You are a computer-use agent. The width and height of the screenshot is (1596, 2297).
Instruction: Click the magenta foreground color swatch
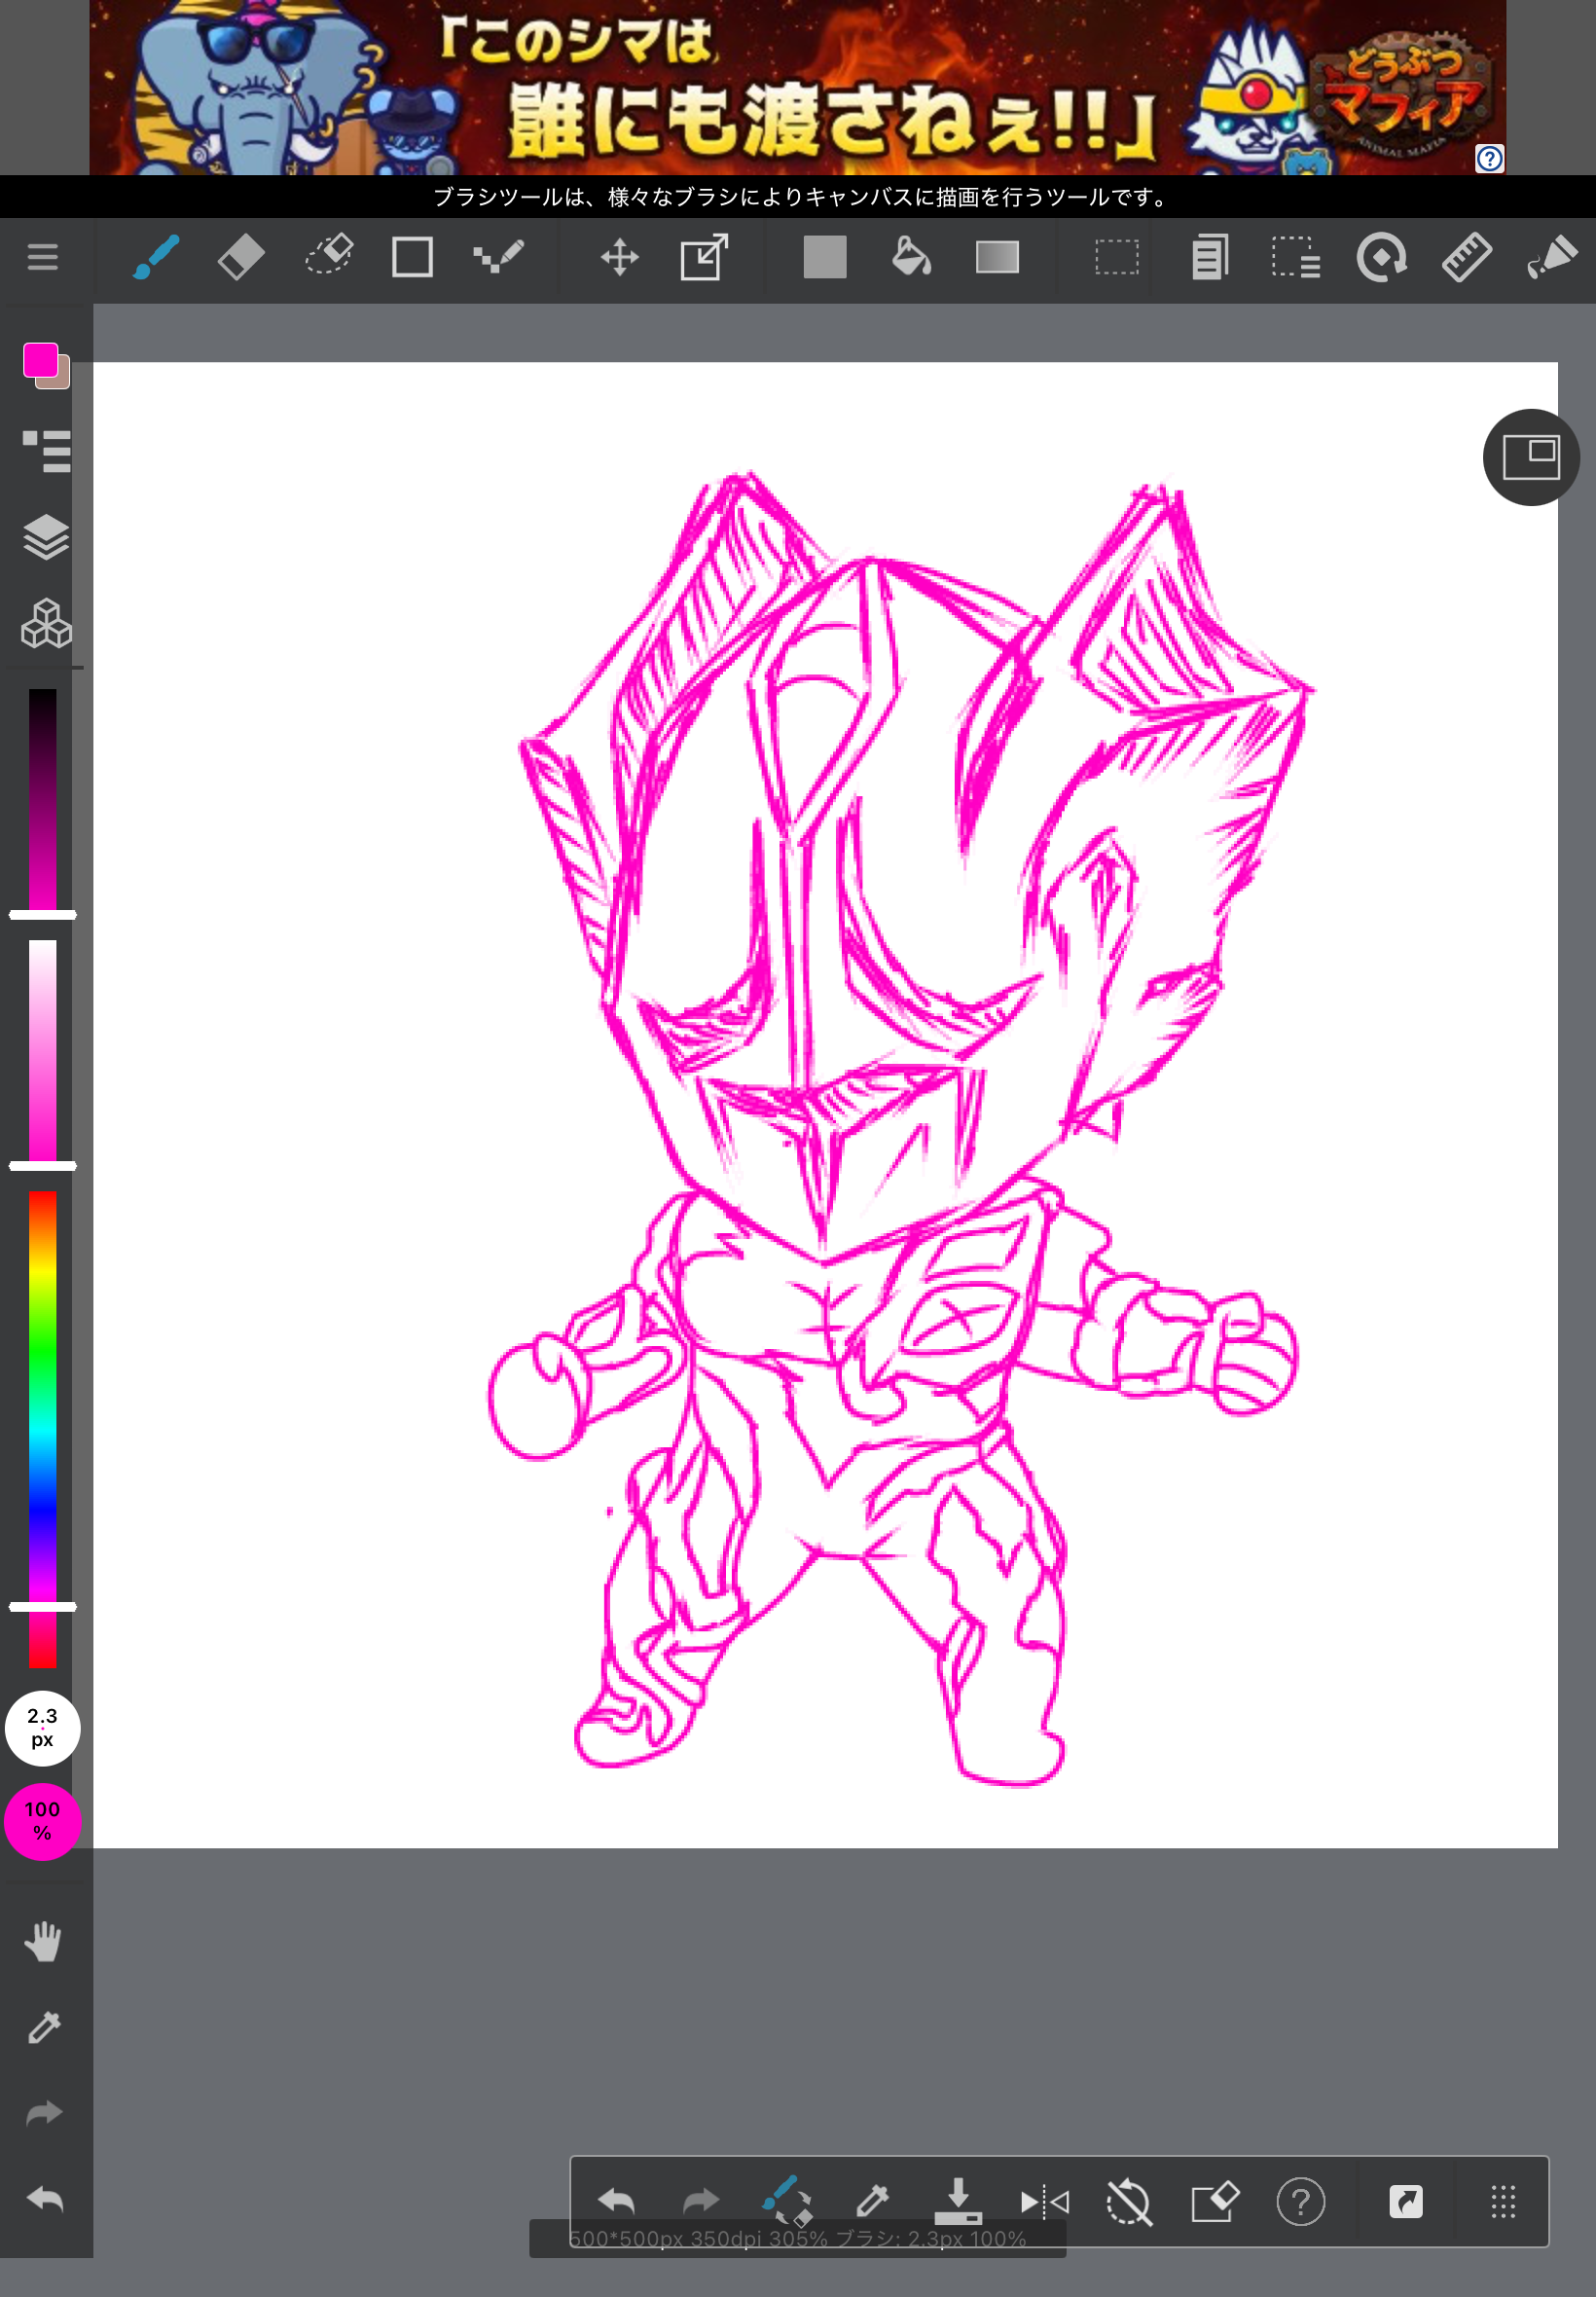(40, 360)
